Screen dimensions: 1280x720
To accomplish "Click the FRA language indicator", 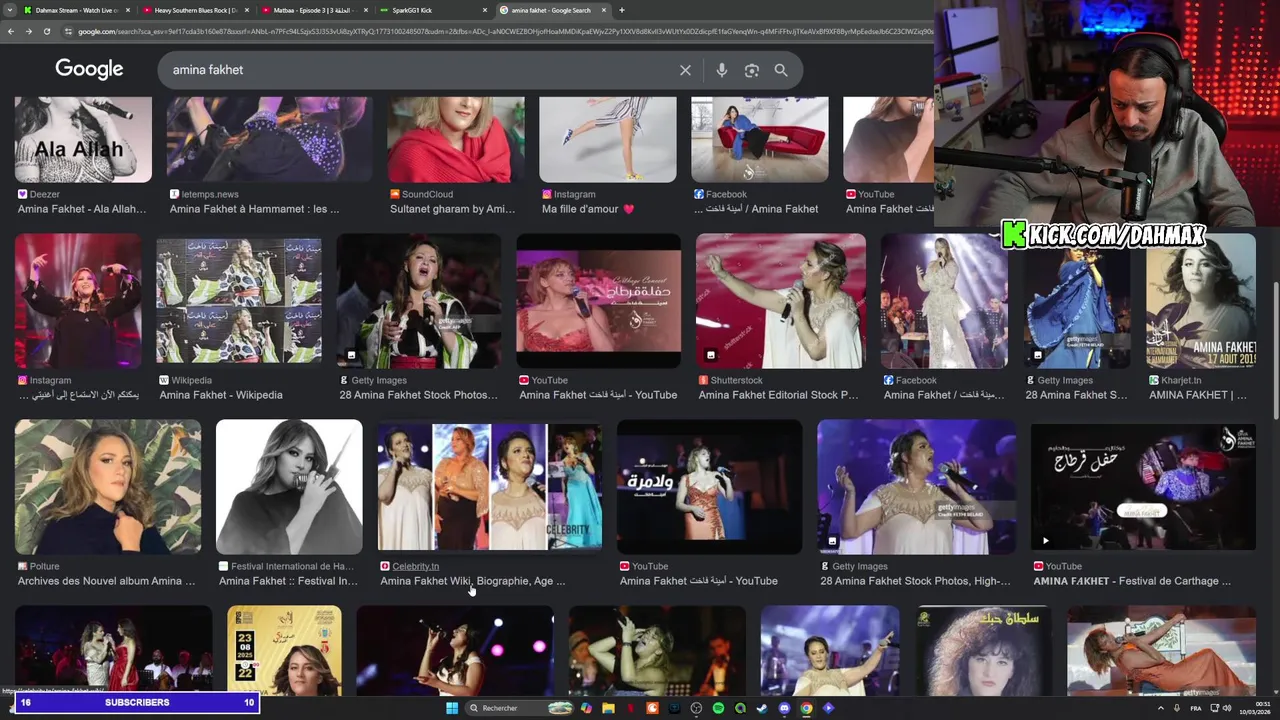I will 1197,708.
